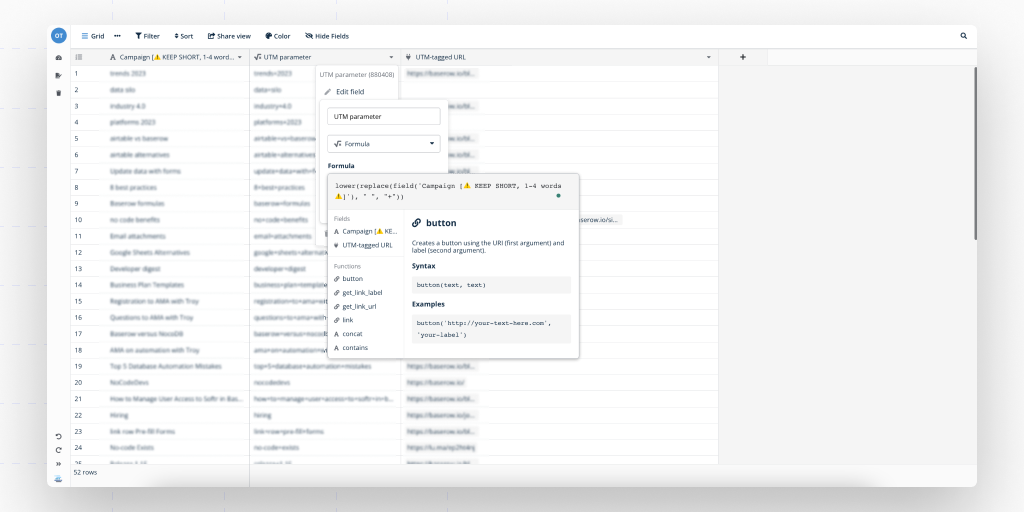Click the field name input box
The height and width of the screenshot is (512, 1024).
[384, 116]
